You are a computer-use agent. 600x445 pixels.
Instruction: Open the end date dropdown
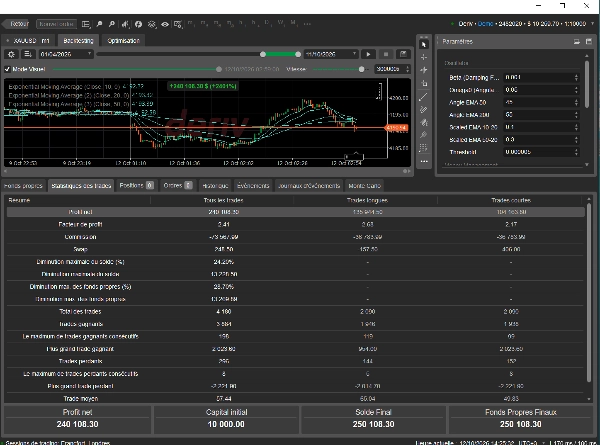[x=331, y=54]
